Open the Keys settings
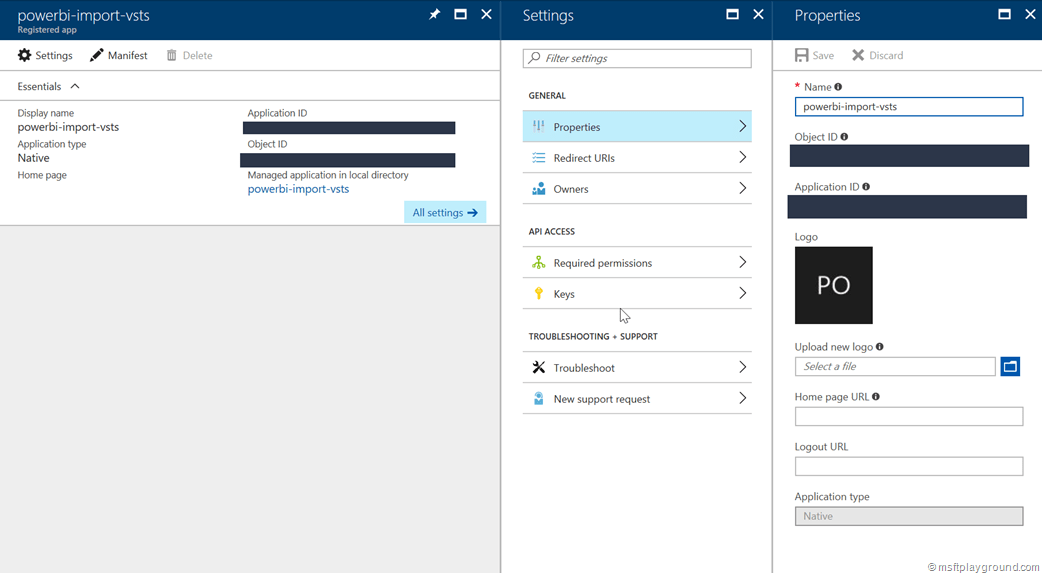 tap(637, 294)
